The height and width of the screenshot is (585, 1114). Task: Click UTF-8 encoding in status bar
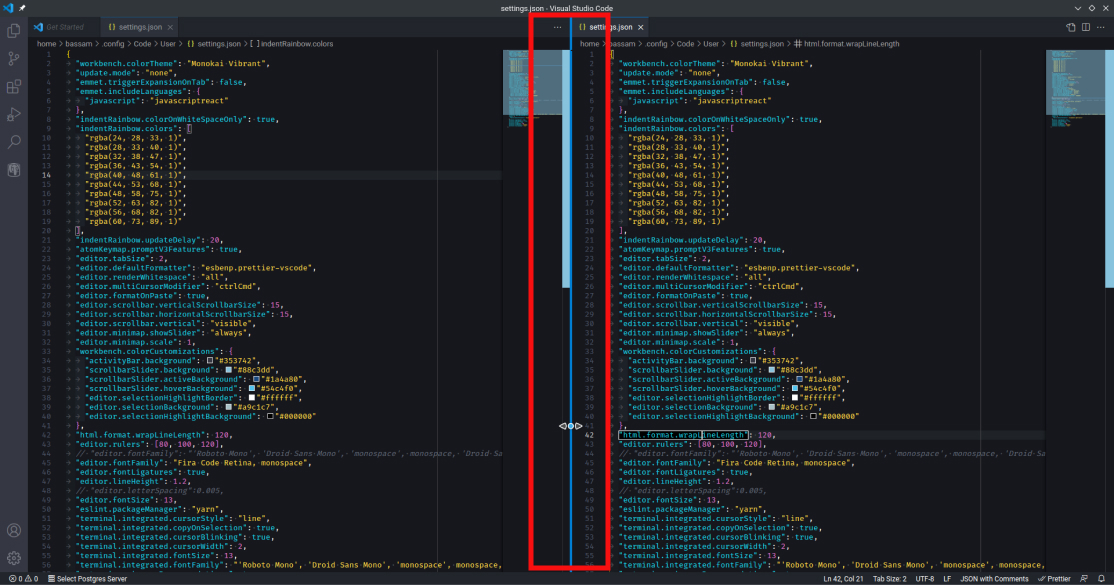click(925, 579)
